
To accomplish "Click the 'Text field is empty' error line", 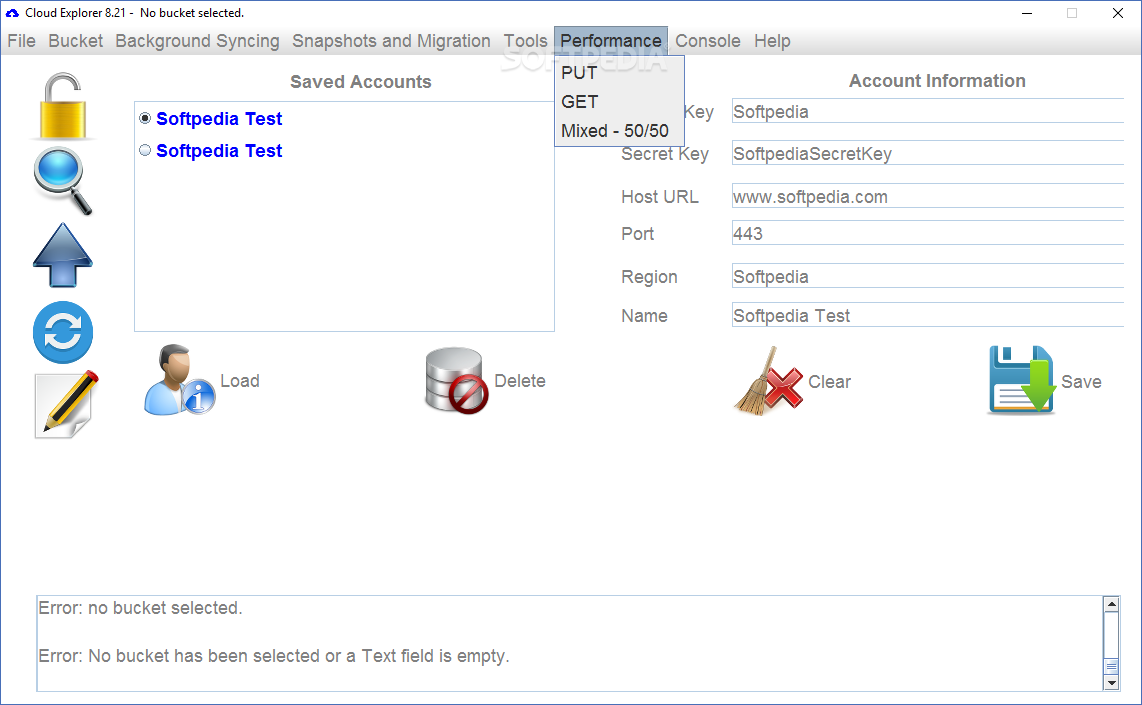I will [274, 656].
